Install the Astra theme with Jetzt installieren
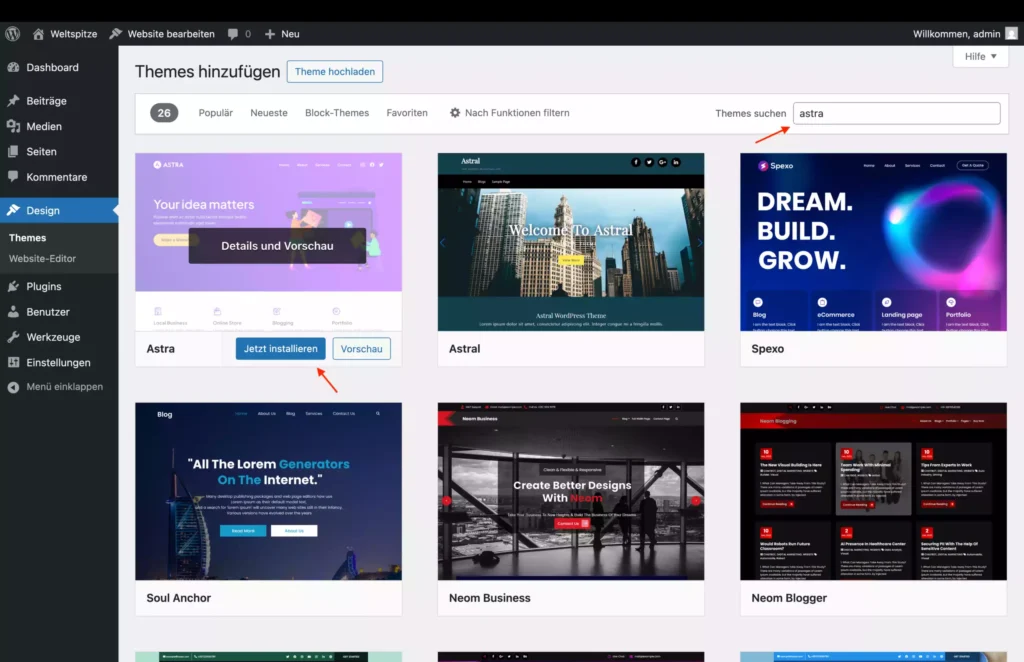Viewport: 1024px width, 662px height. pyautogui.click(x=281, y=349)
